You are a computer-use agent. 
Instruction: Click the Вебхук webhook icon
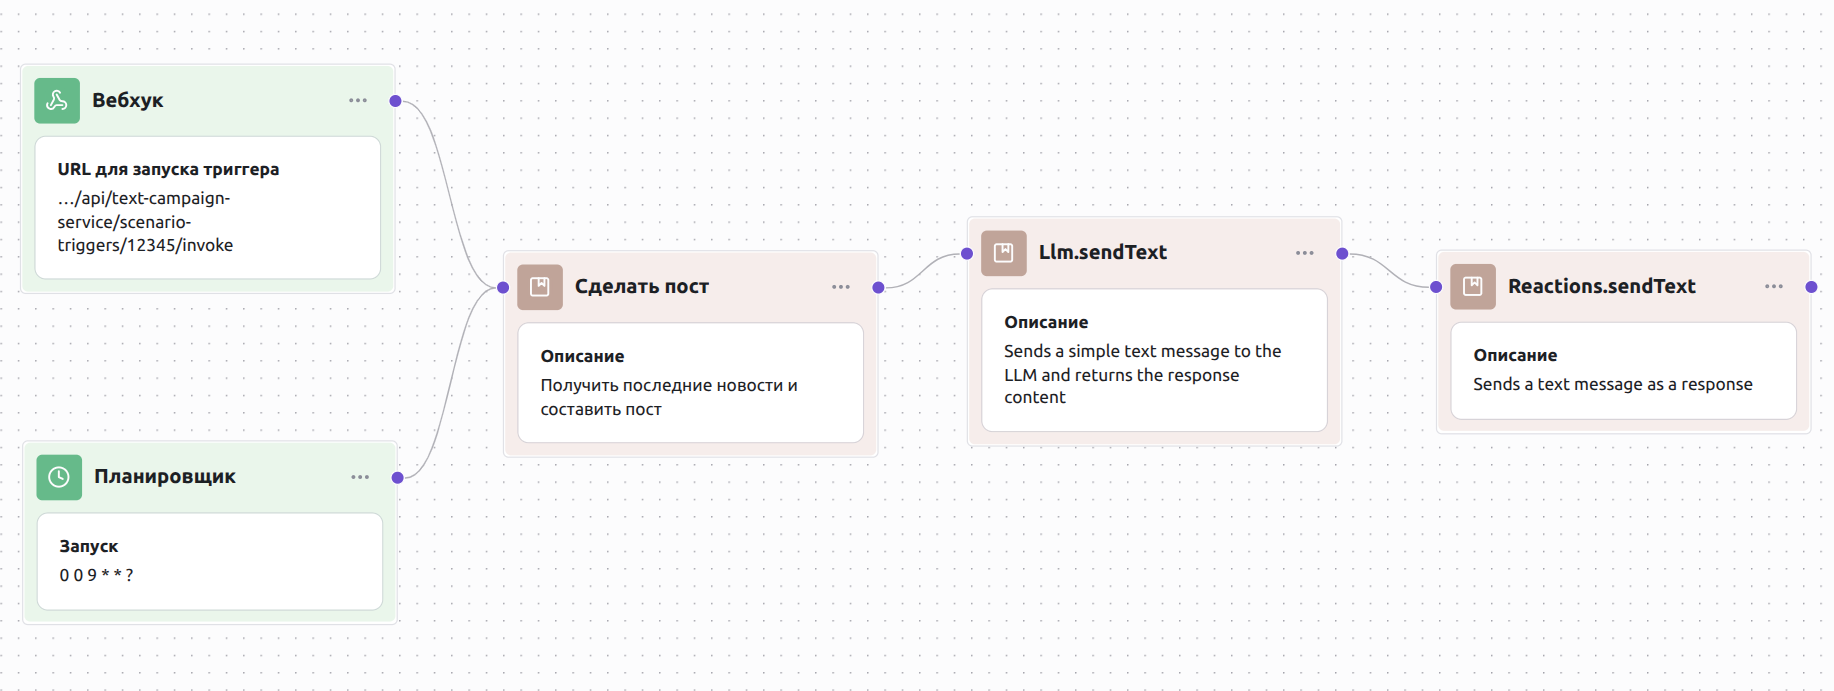click(57, 101)
